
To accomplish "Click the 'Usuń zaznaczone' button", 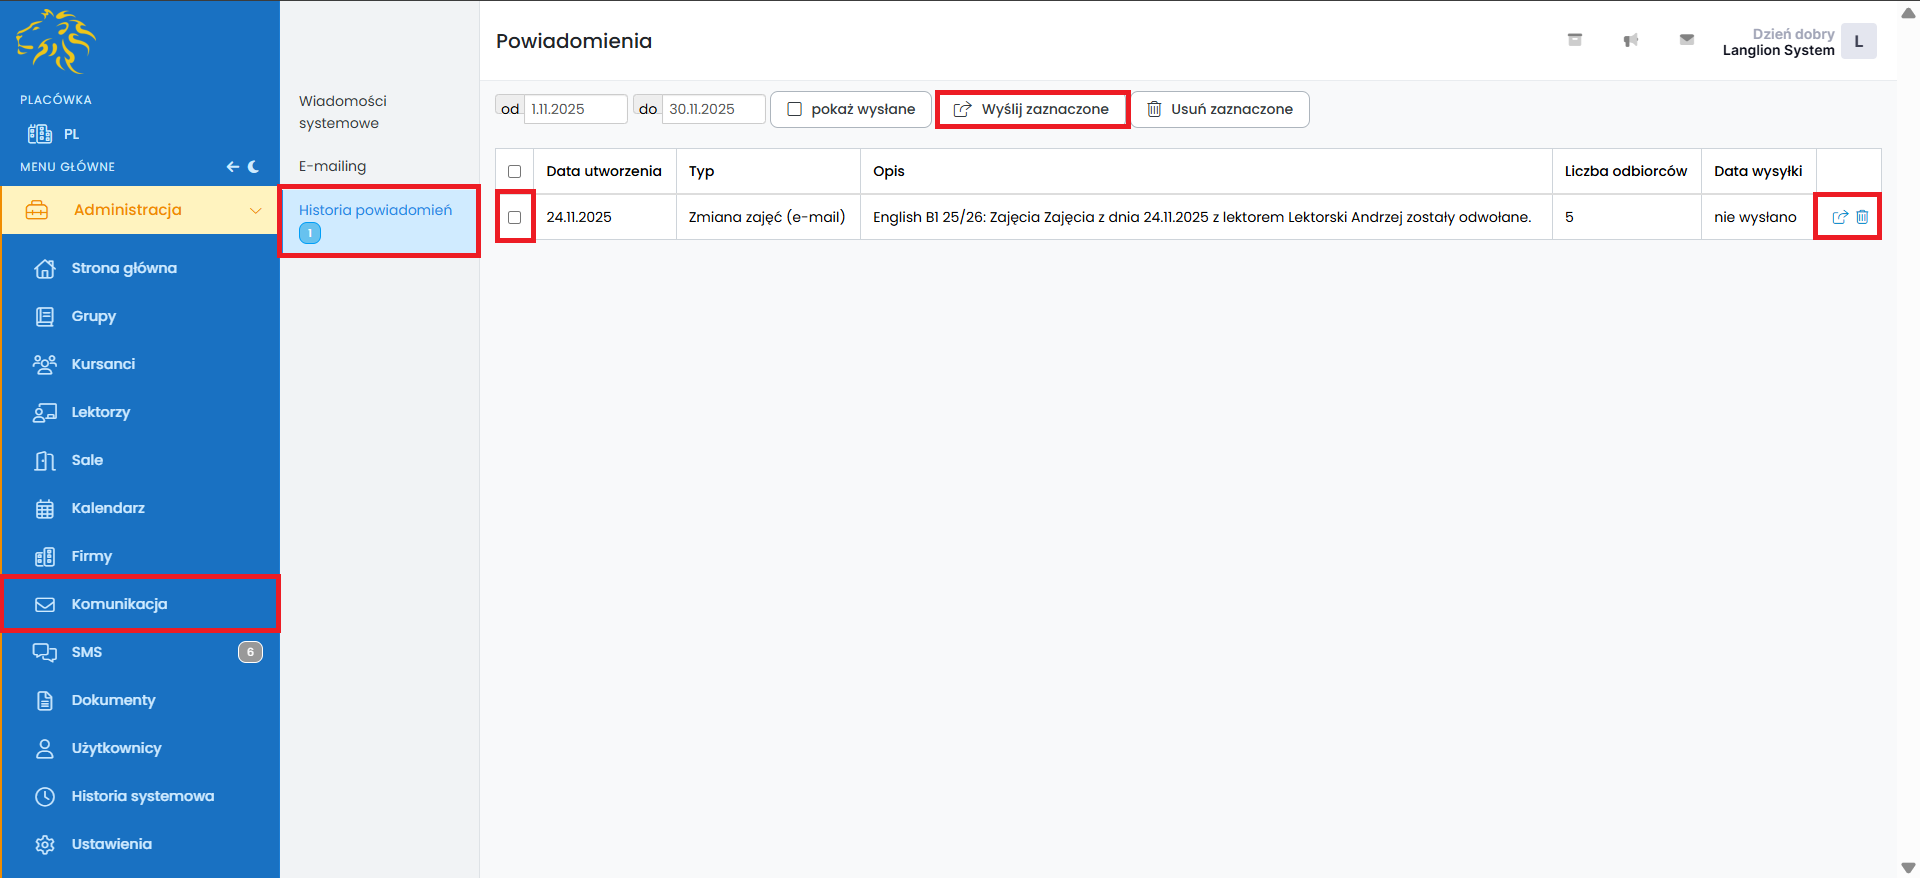I will pos(1220,109).
